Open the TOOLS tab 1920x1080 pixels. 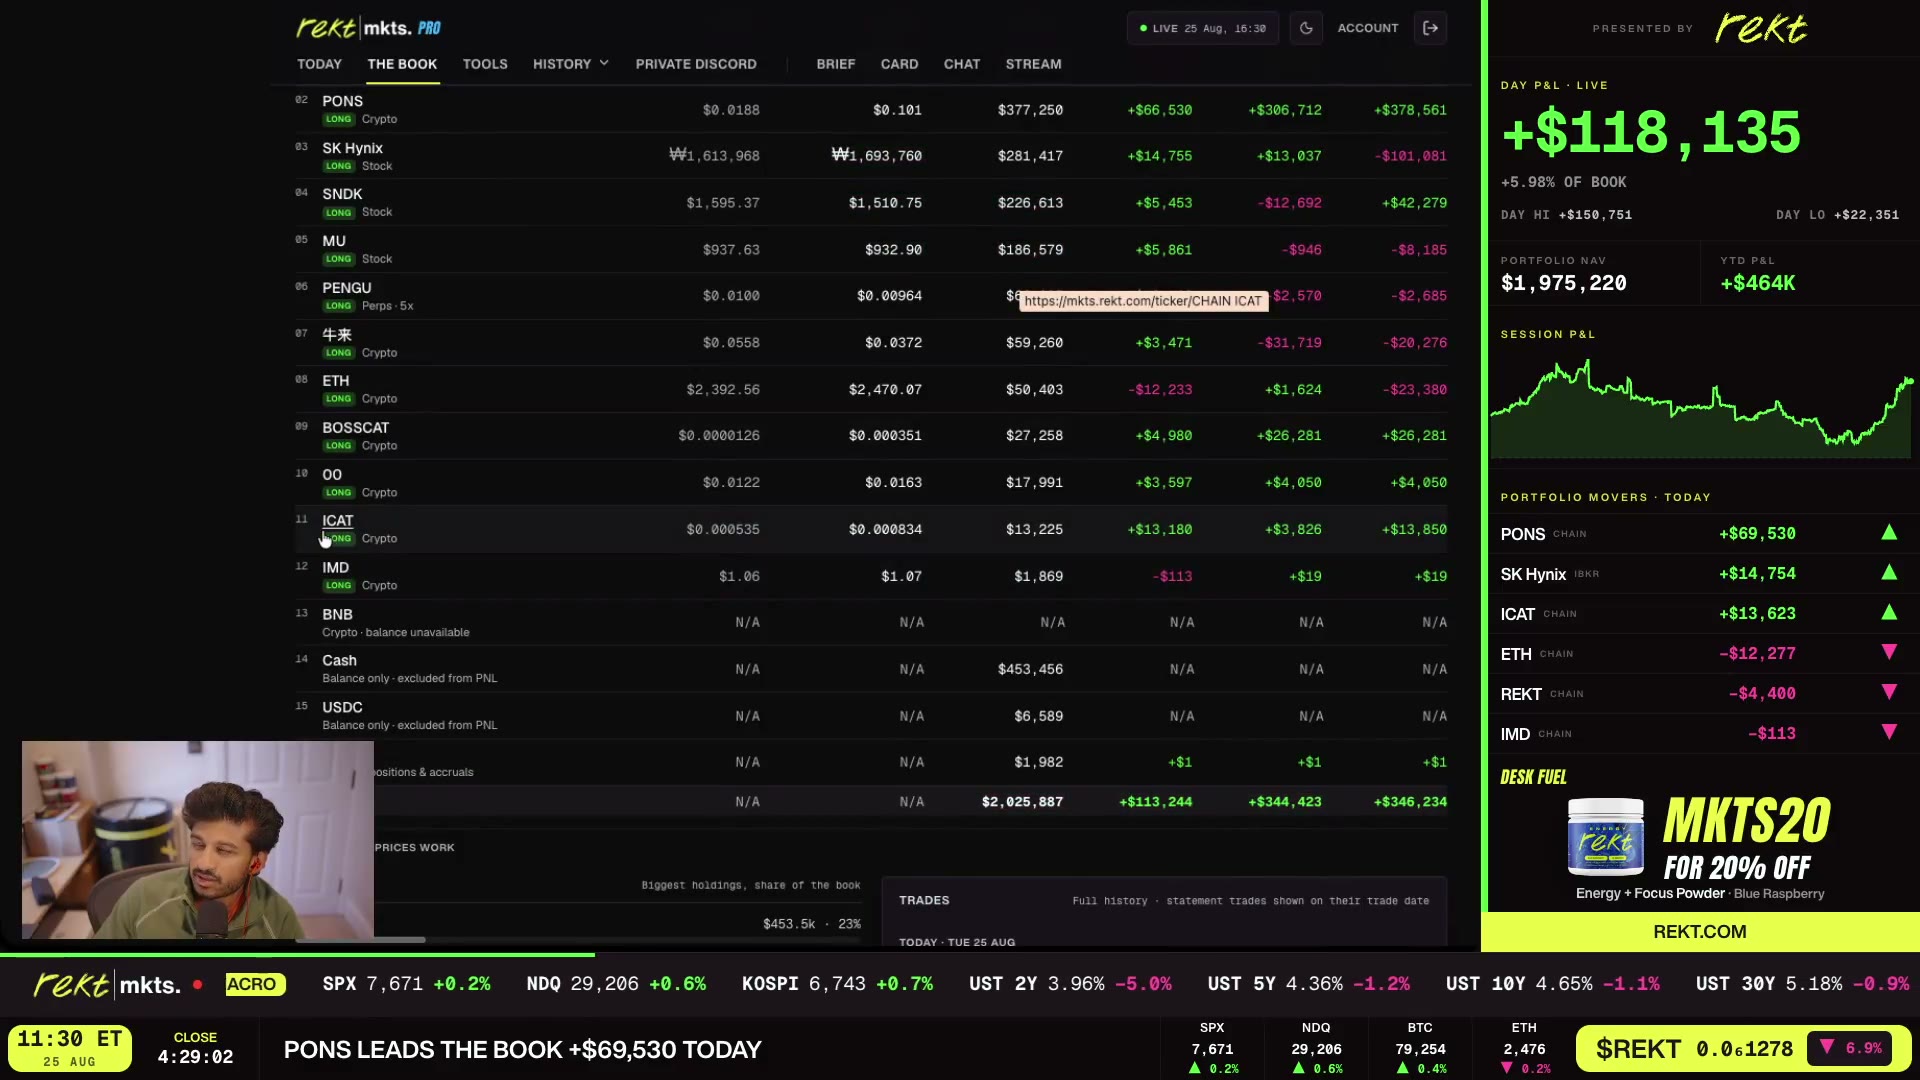(485, 64)
